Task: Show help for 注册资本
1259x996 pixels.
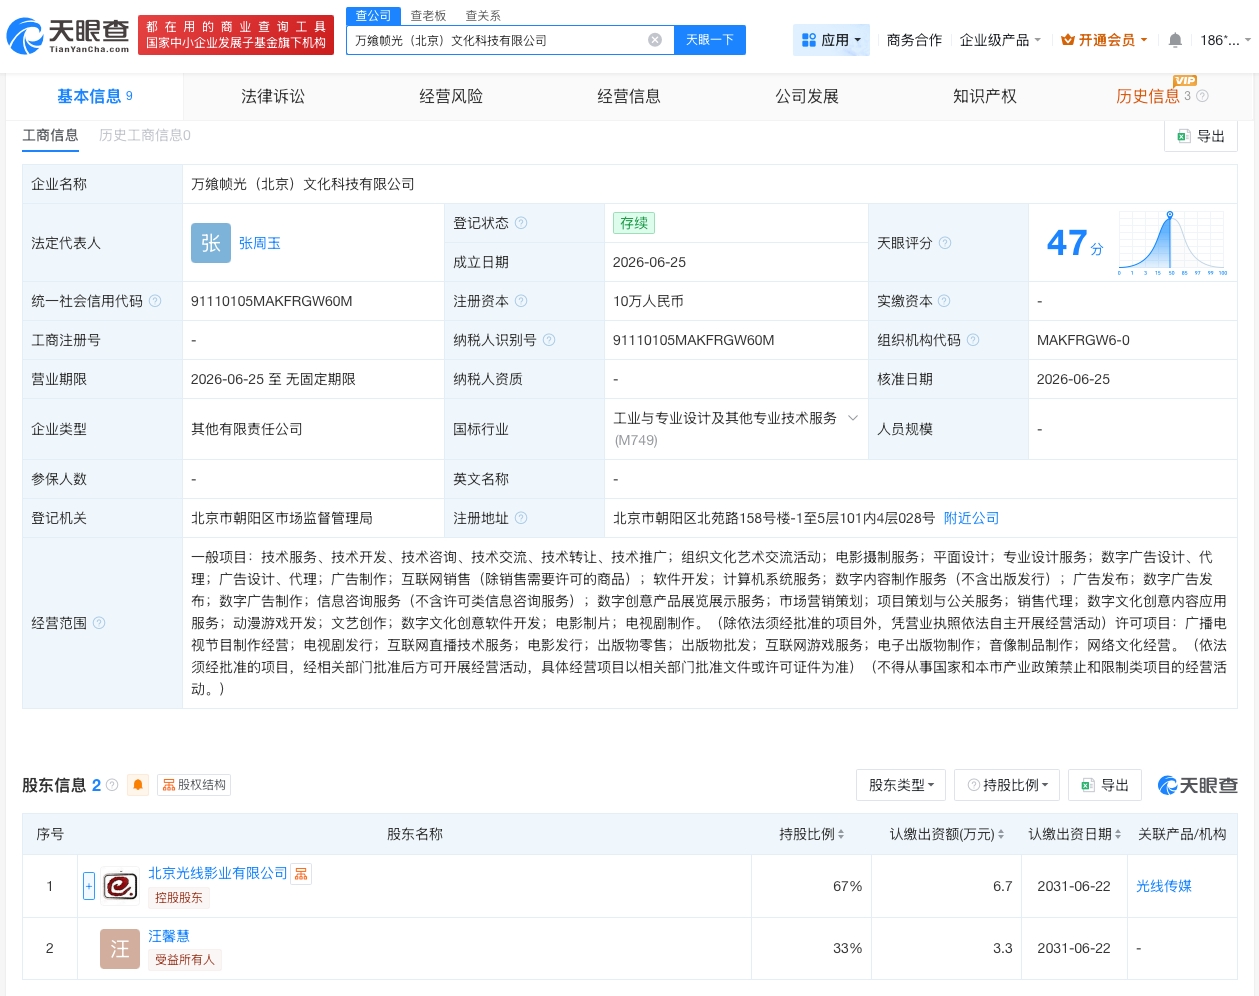Action: click(521, 301)
